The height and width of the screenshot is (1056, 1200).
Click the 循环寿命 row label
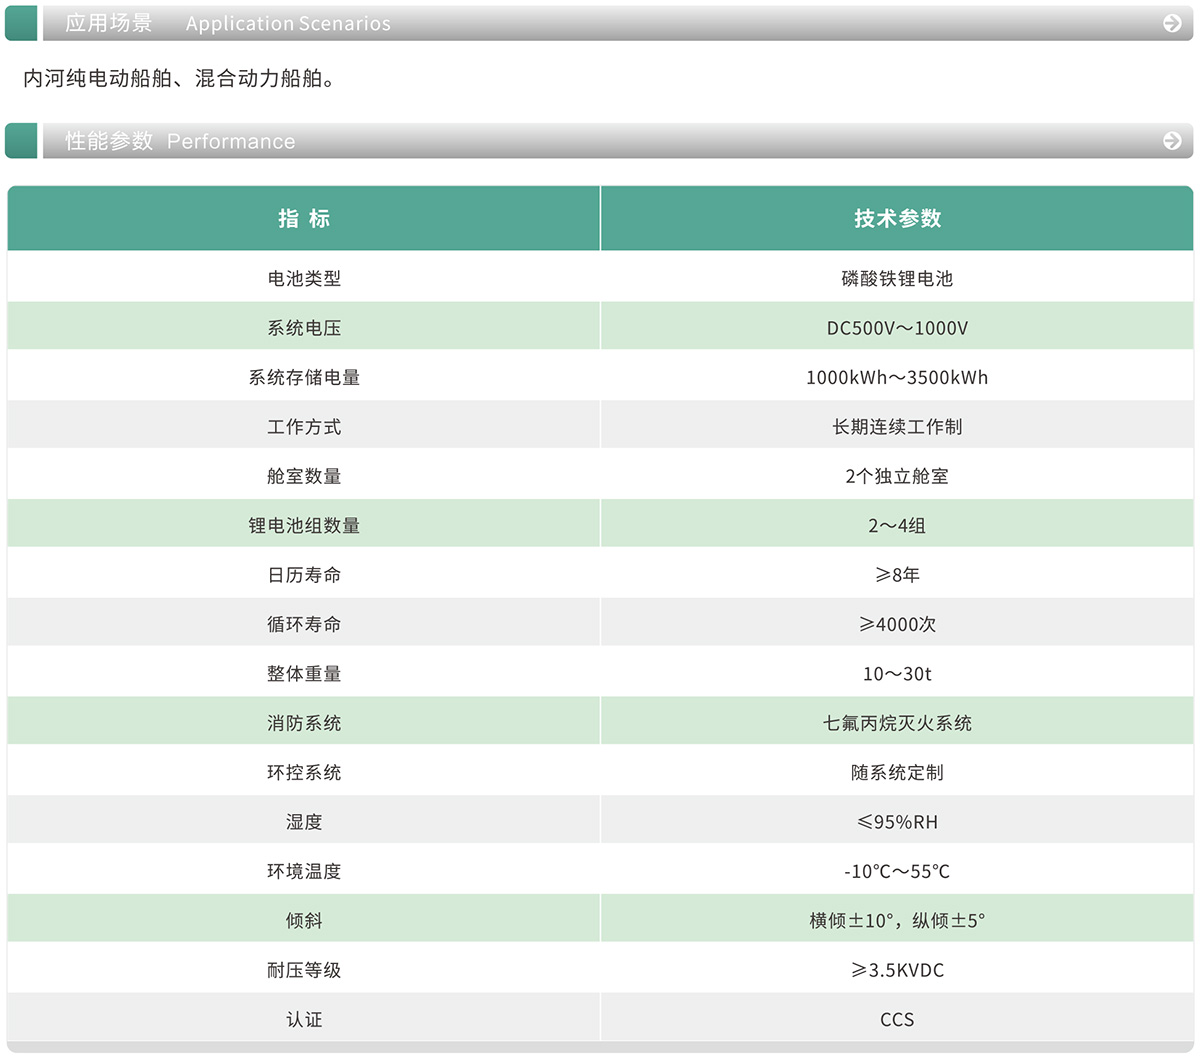[304, 624]
